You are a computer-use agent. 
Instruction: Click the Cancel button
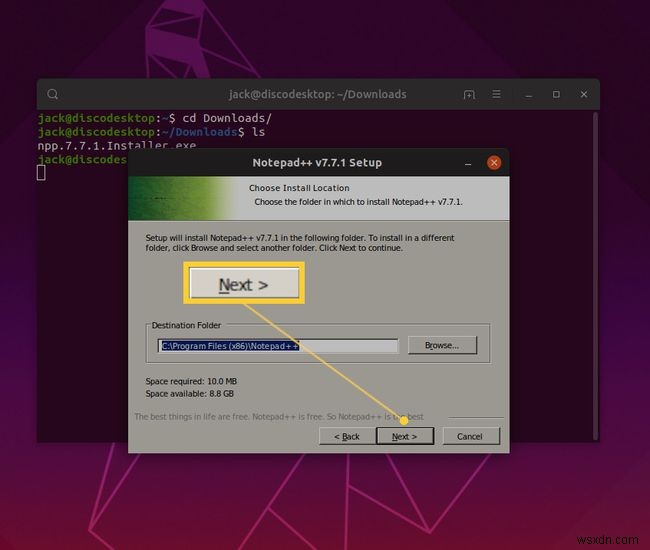(471, 436)
